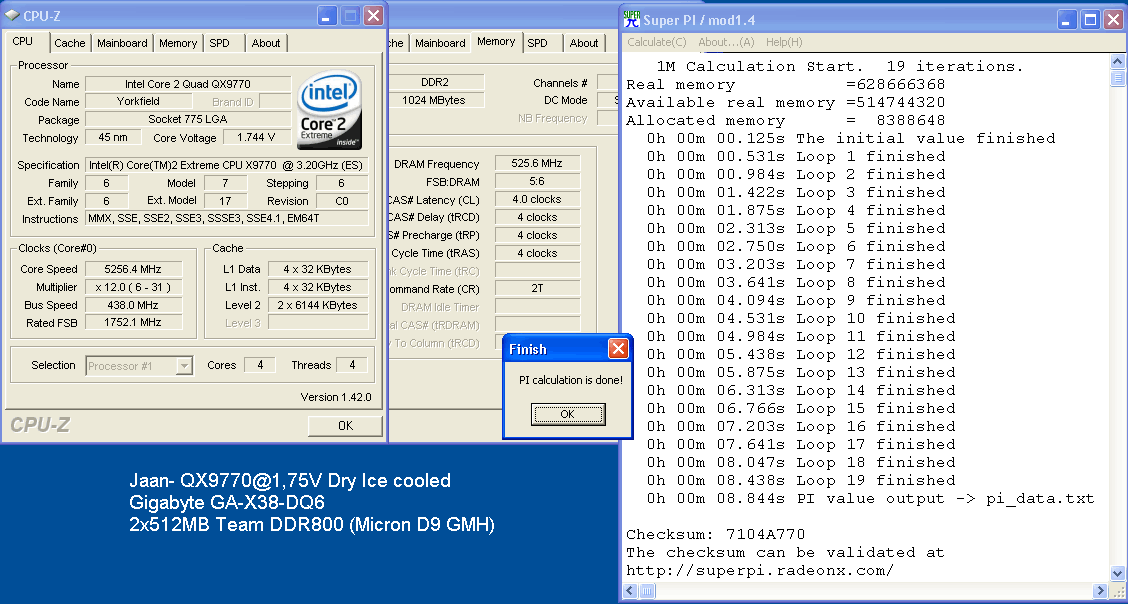Click the DRAM Frequency value '525.6 MHz'
The image size is (1128, 604).
(537, 163)
